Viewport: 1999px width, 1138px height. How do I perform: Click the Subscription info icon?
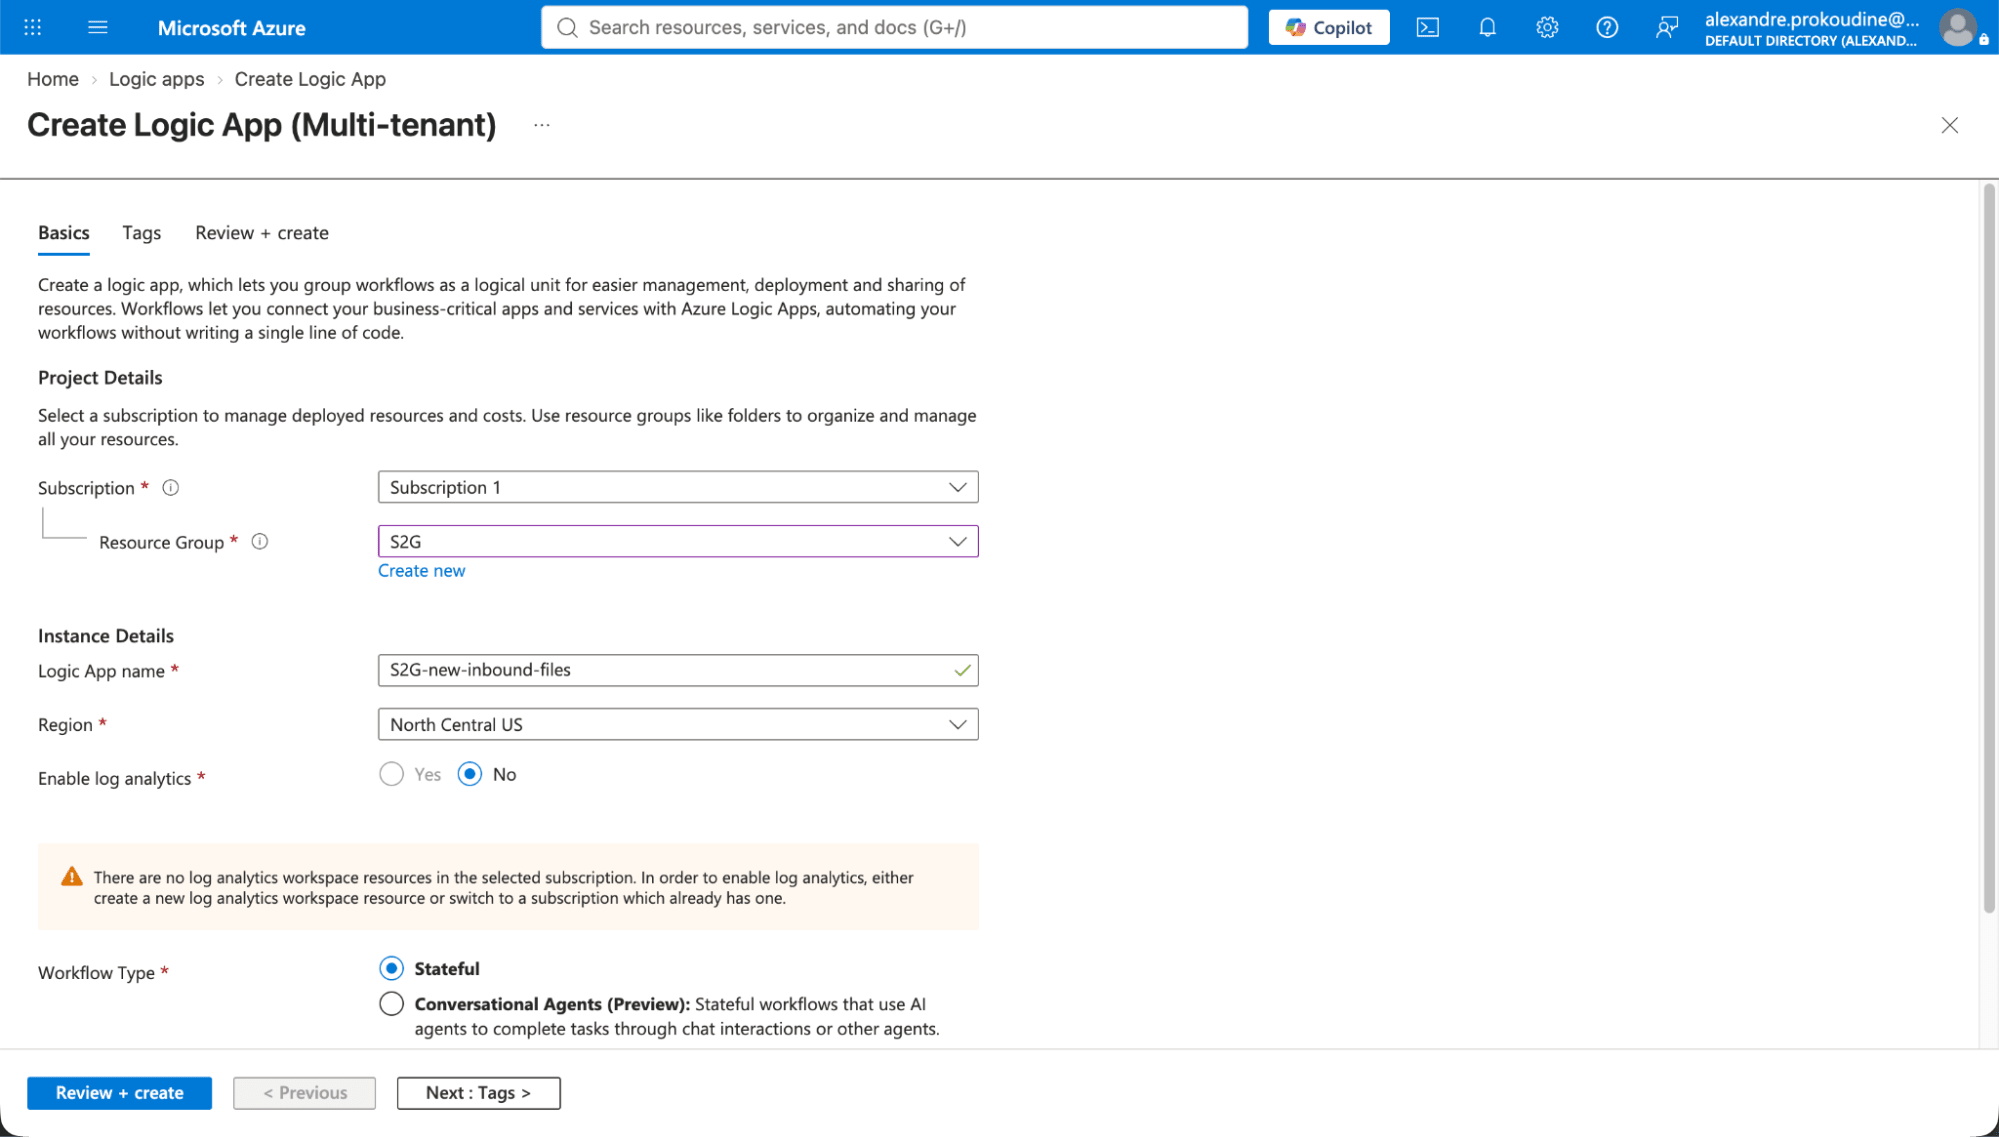[171, 488]
